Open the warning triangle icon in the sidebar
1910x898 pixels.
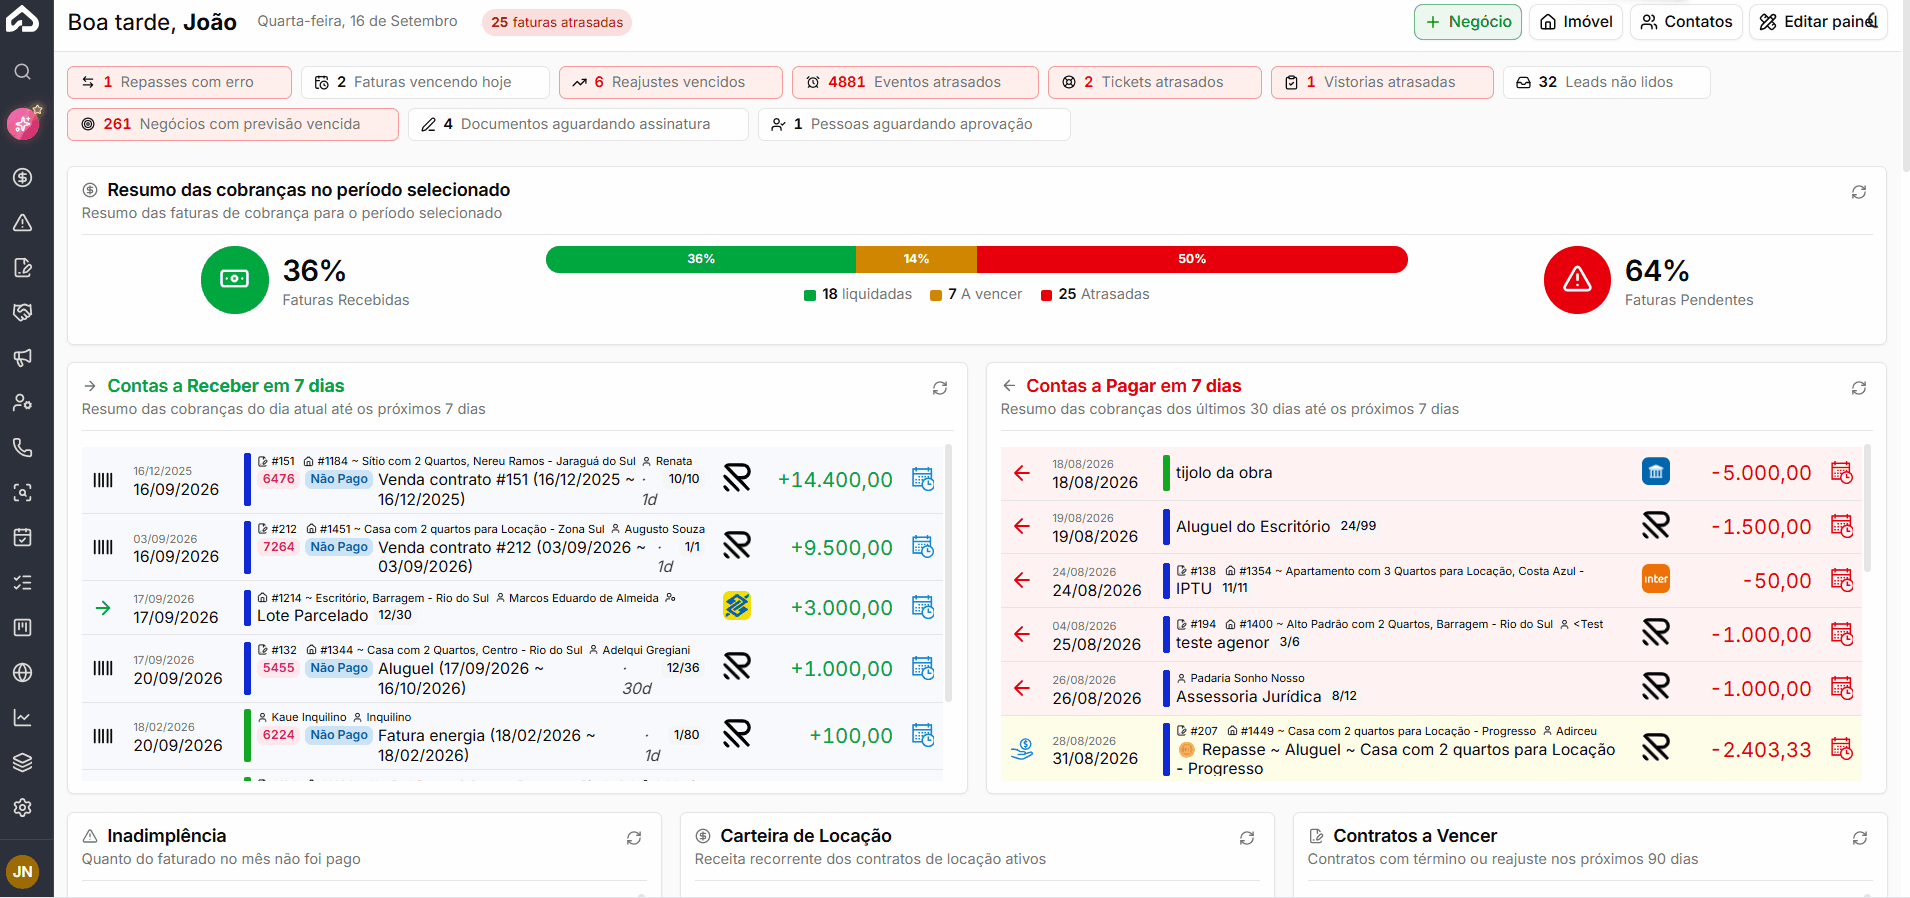[x=22, y=223]
